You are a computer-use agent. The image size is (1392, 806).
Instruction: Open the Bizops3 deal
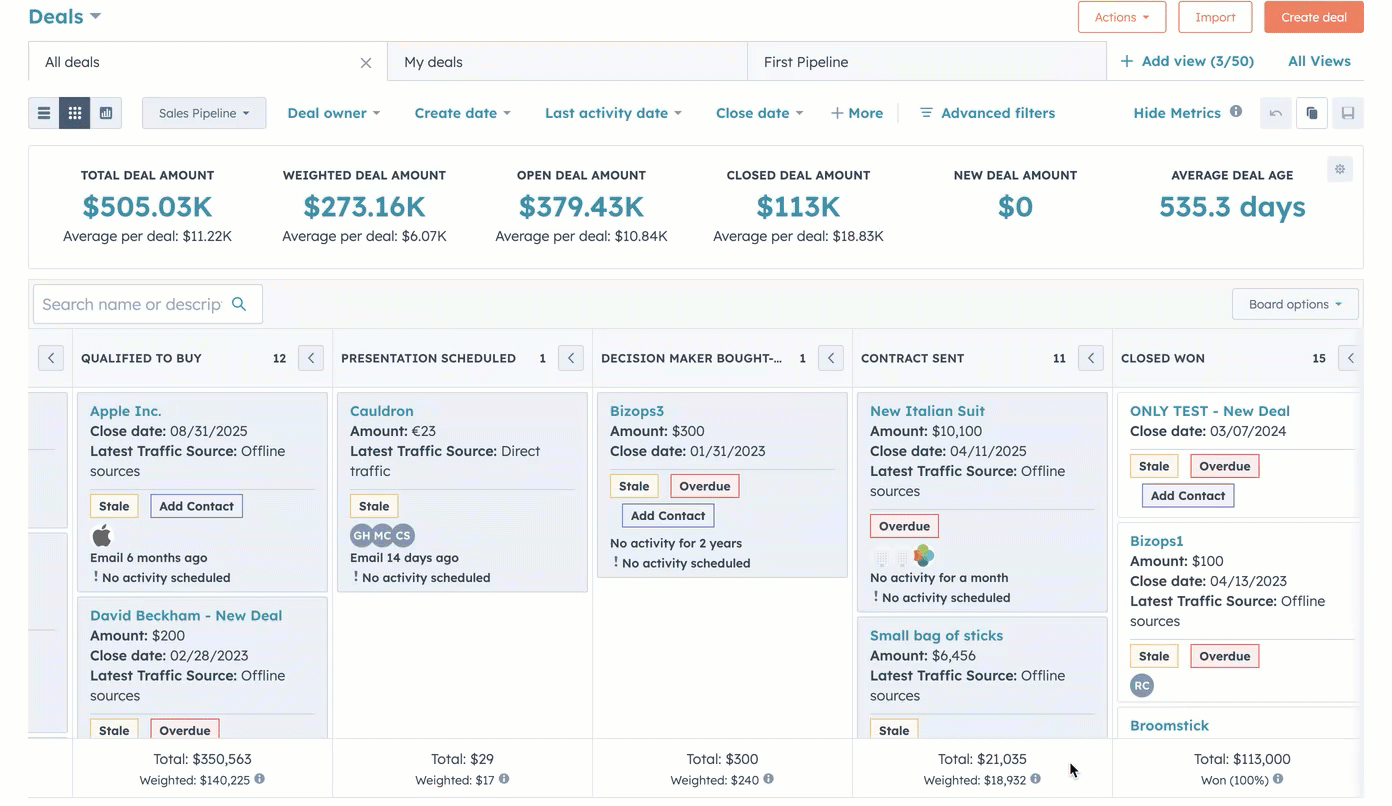pyautogui.click(x=637, y=411)
